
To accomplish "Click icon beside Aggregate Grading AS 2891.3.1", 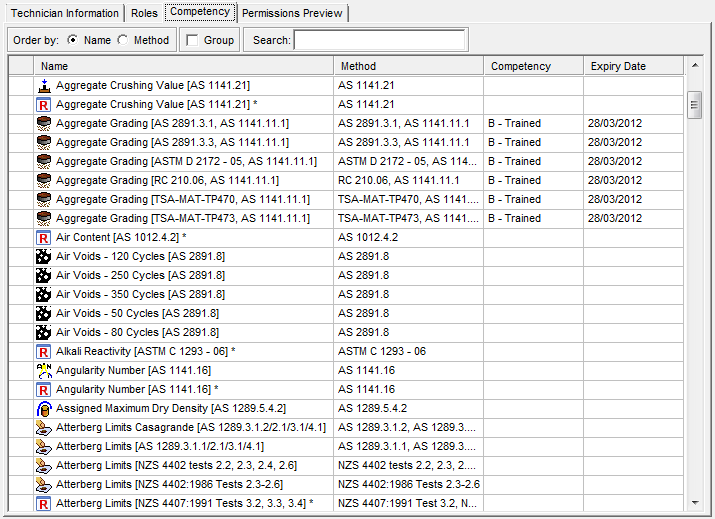I will pos(43,124).
